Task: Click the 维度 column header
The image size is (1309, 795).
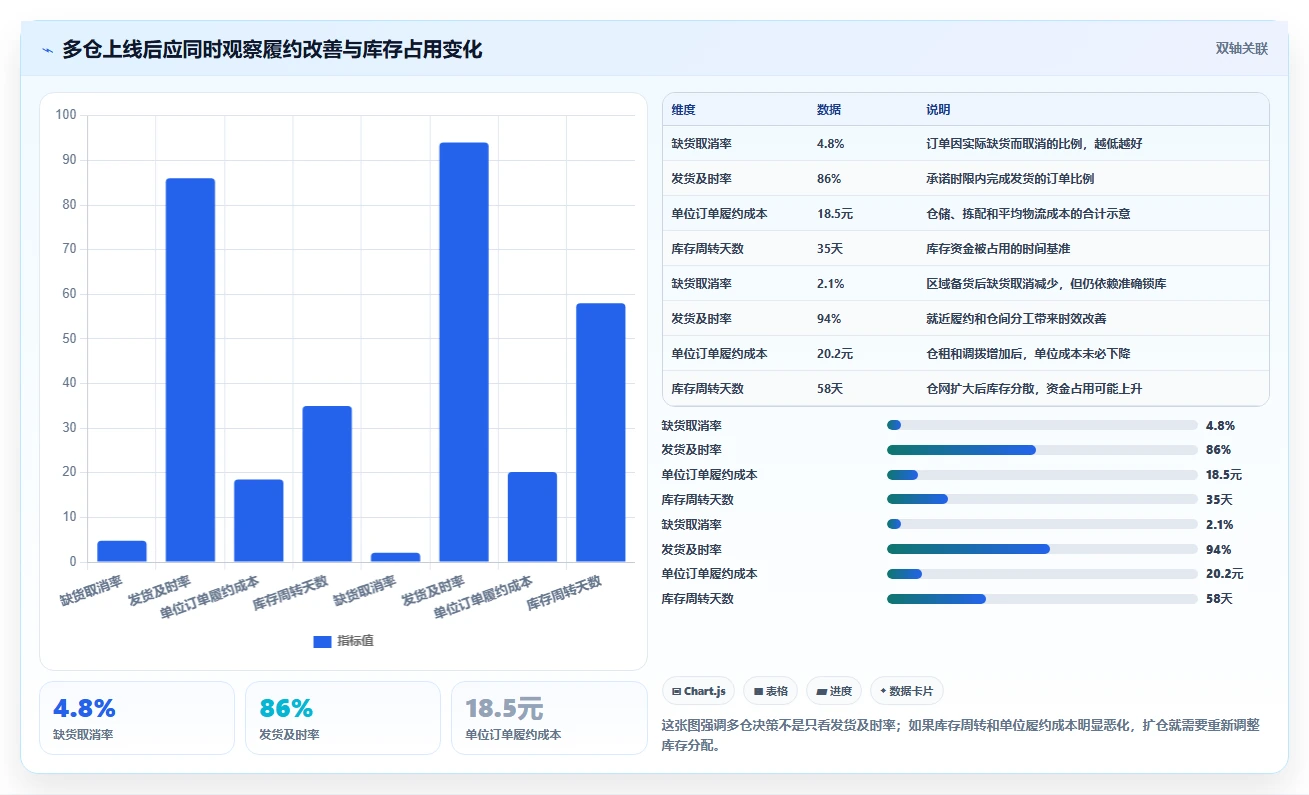Action: click(x=684, y=109)
